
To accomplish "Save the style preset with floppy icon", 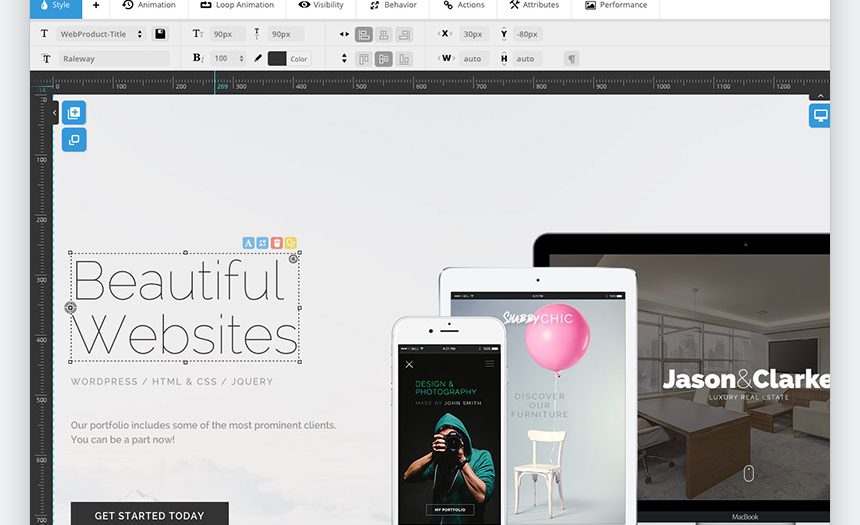I will pos(160,34).
